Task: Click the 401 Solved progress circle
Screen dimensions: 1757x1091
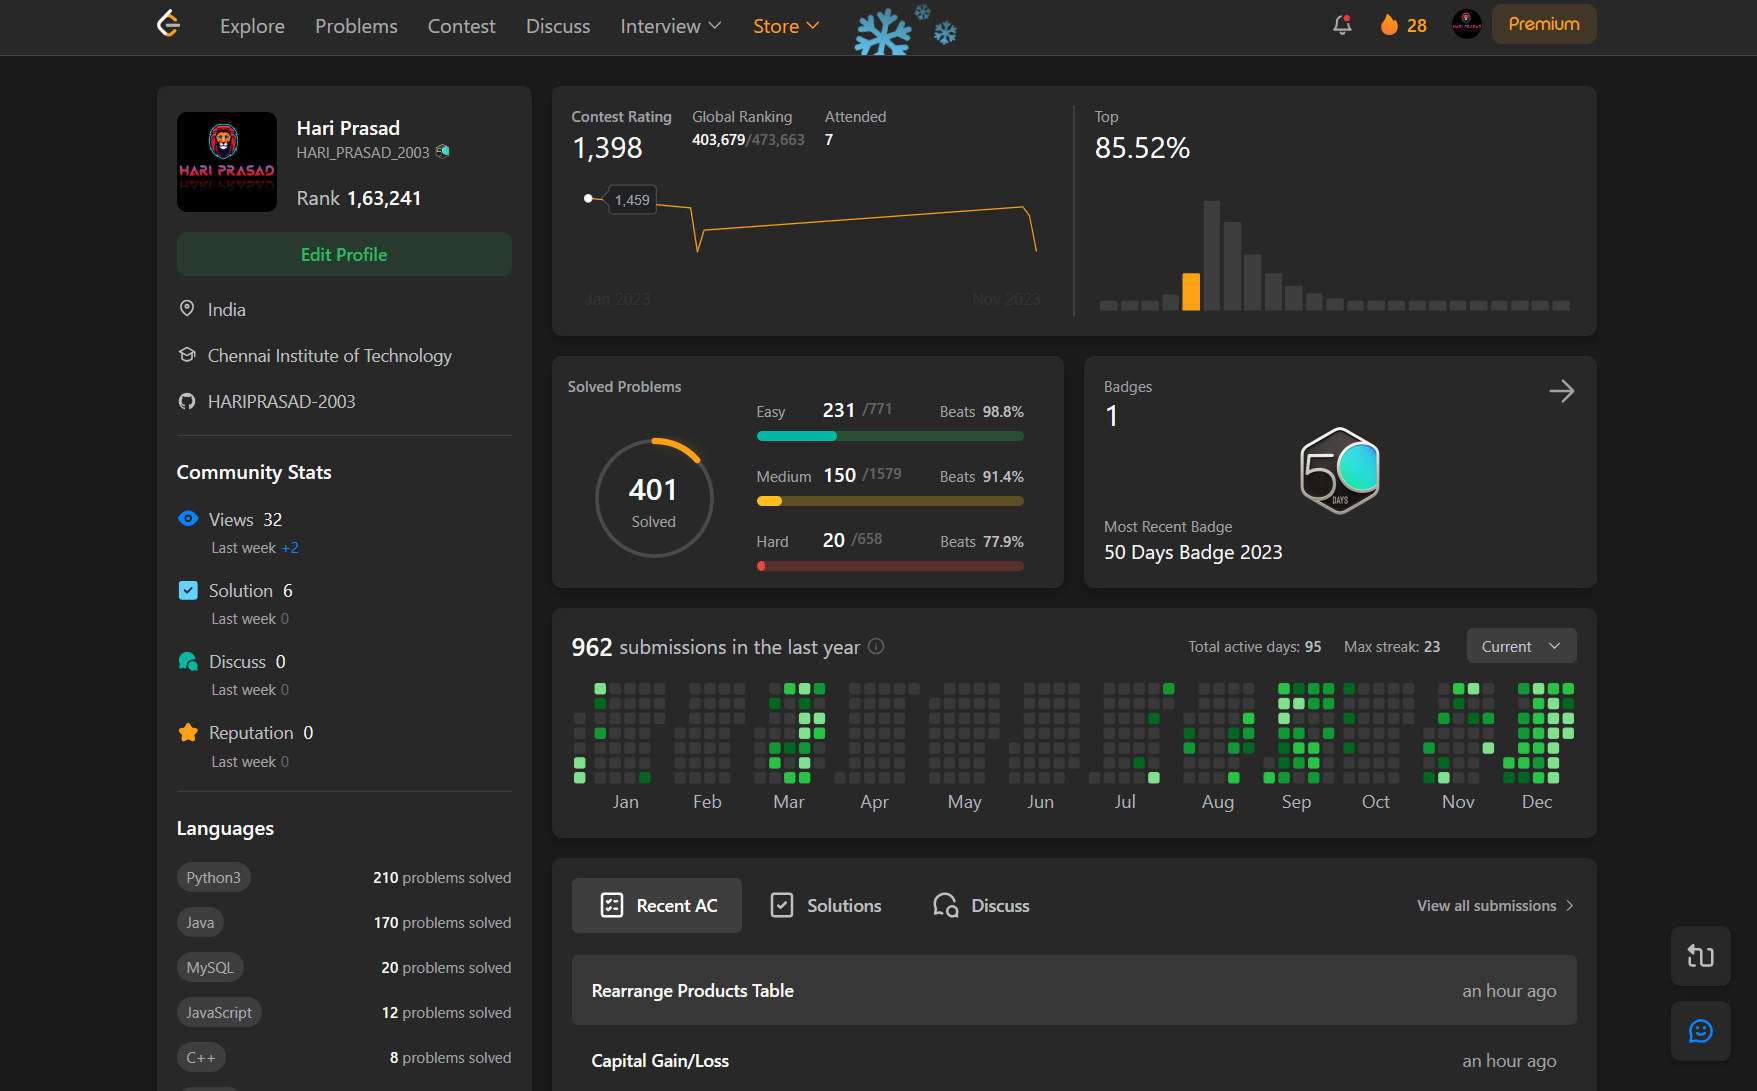Action: coord(654,498)
